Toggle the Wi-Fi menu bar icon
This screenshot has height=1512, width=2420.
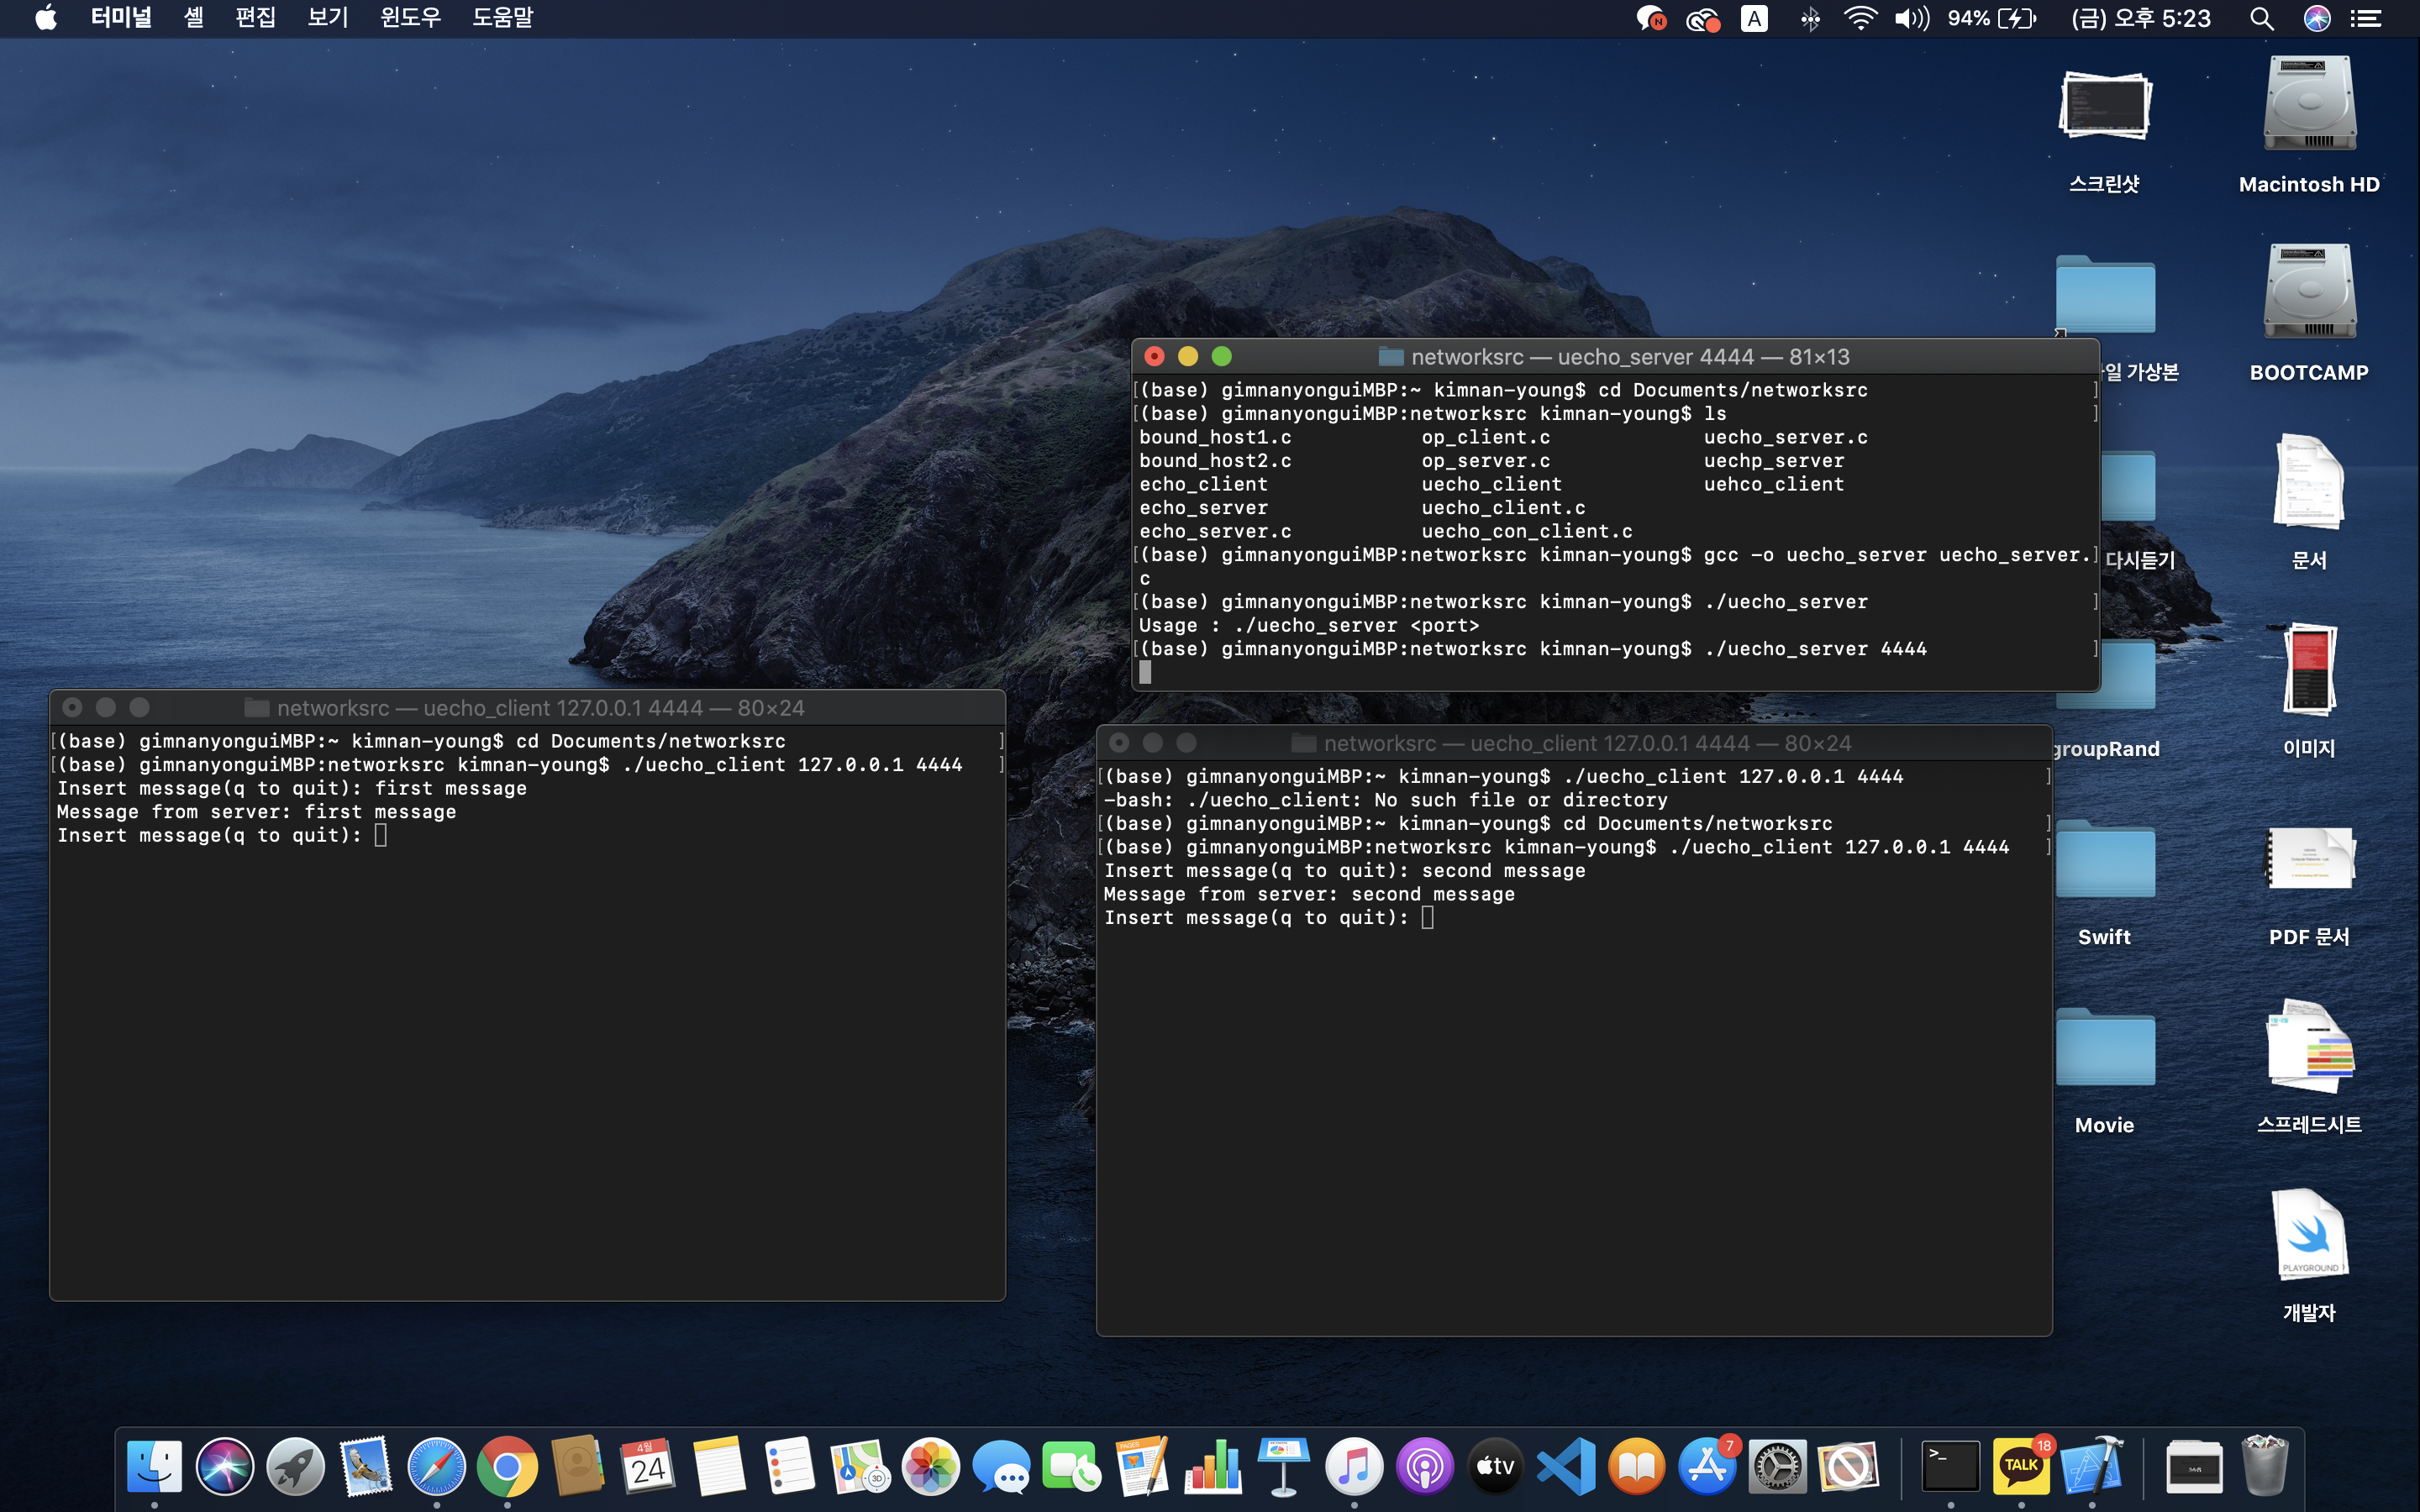(x=1860, y=18)
